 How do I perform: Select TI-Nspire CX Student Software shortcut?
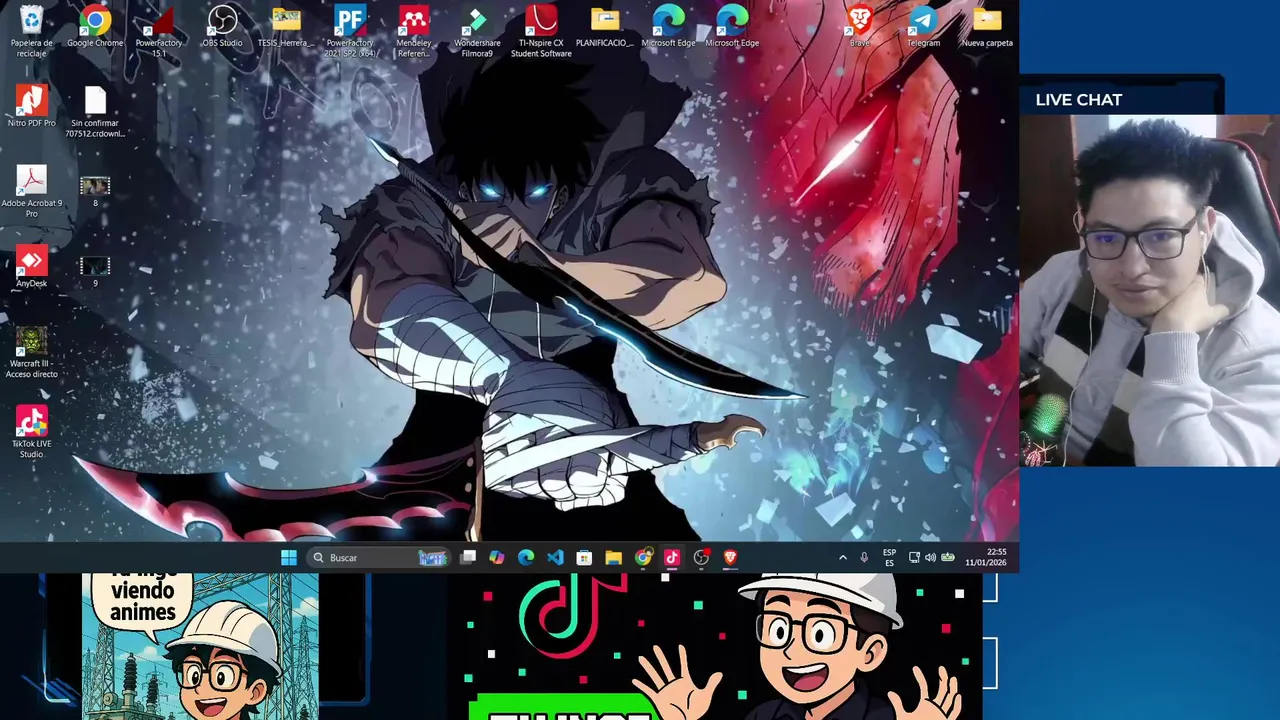tap(541, 31)
